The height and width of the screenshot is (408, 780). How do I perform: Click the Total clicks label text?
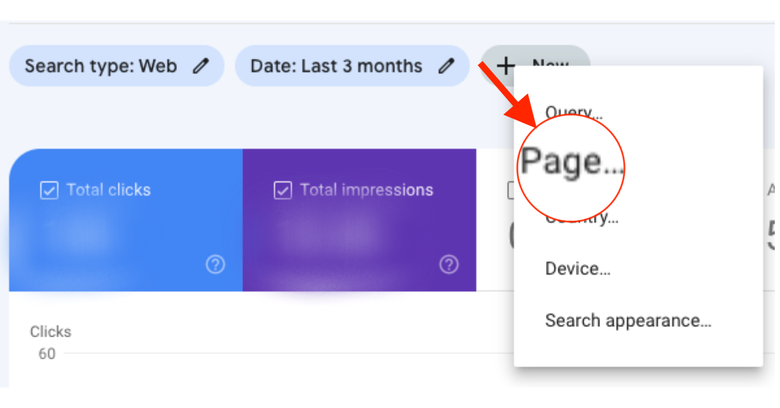108,190
